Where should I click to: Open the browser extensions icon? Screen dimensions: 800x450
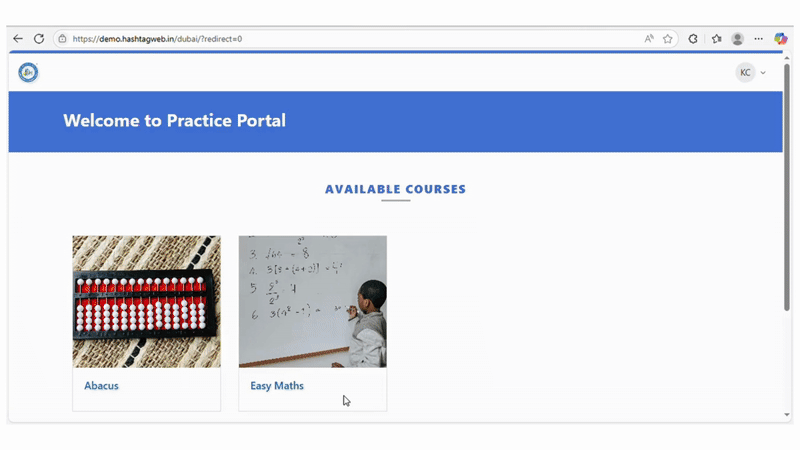pyautogui.click(x=693, y=39)
